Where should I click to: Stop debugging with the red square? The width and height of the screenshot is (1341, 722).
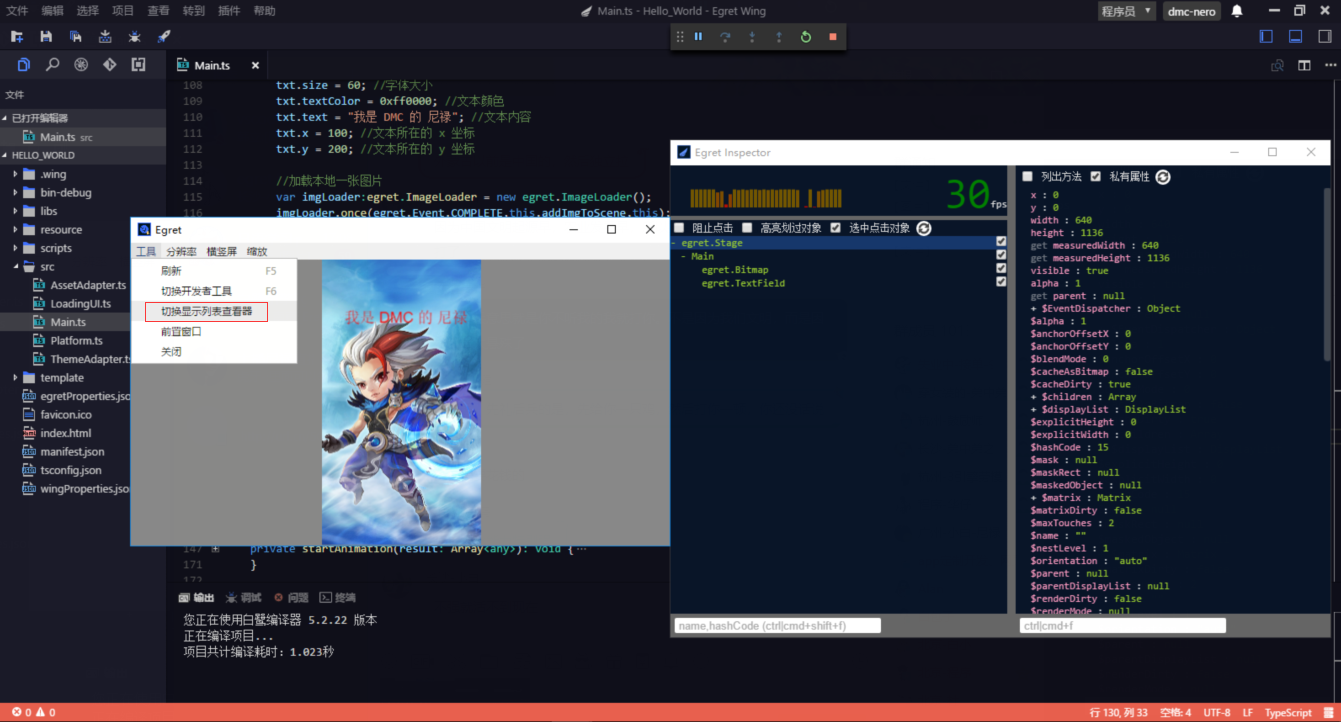[833, 37]
